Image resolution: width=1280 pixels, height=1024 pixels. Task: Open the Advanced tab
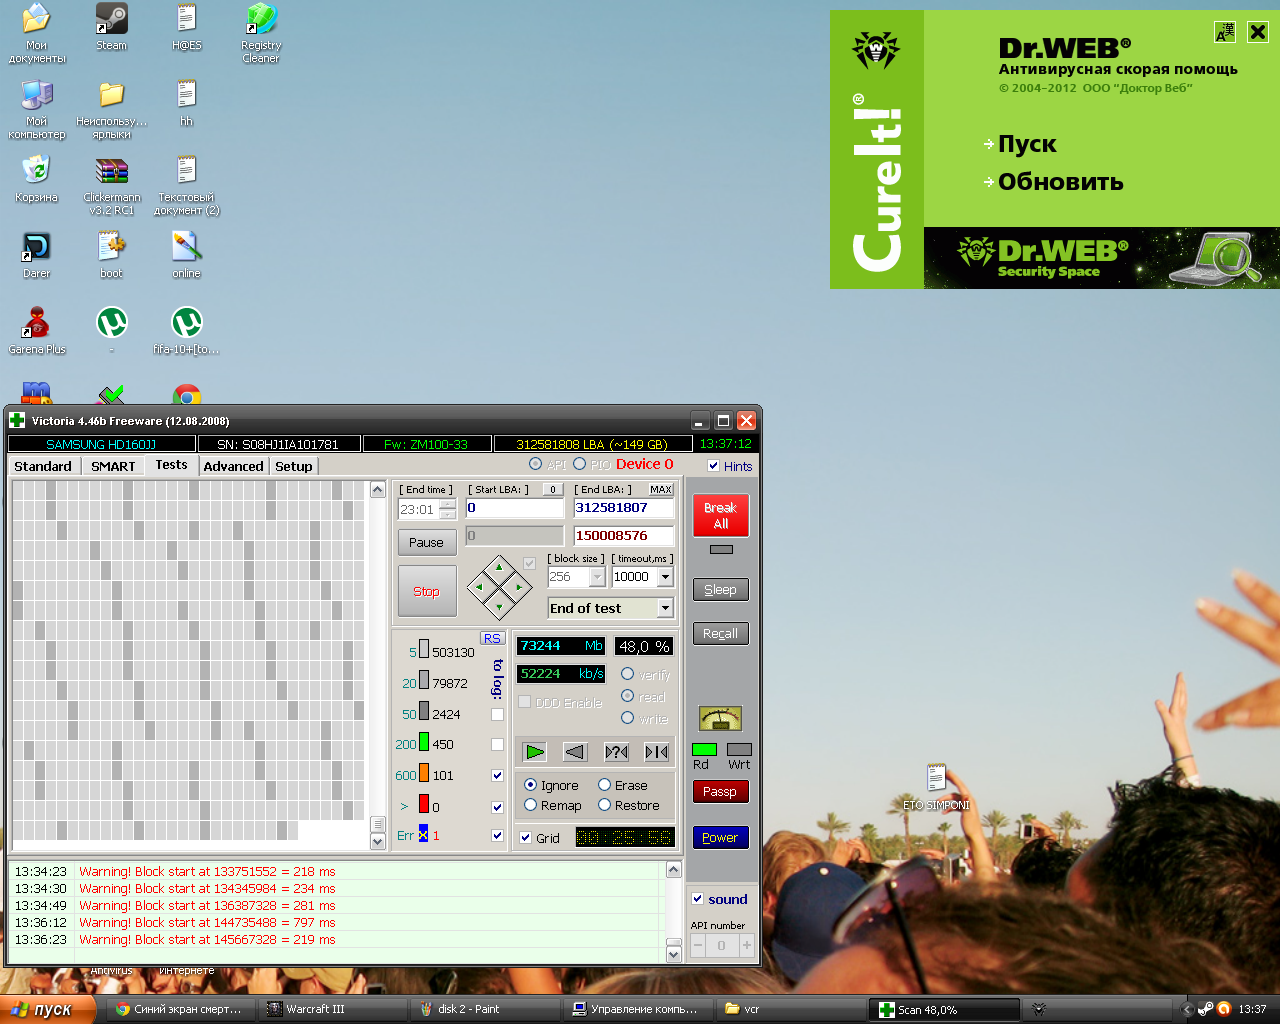tap(233, 466)
